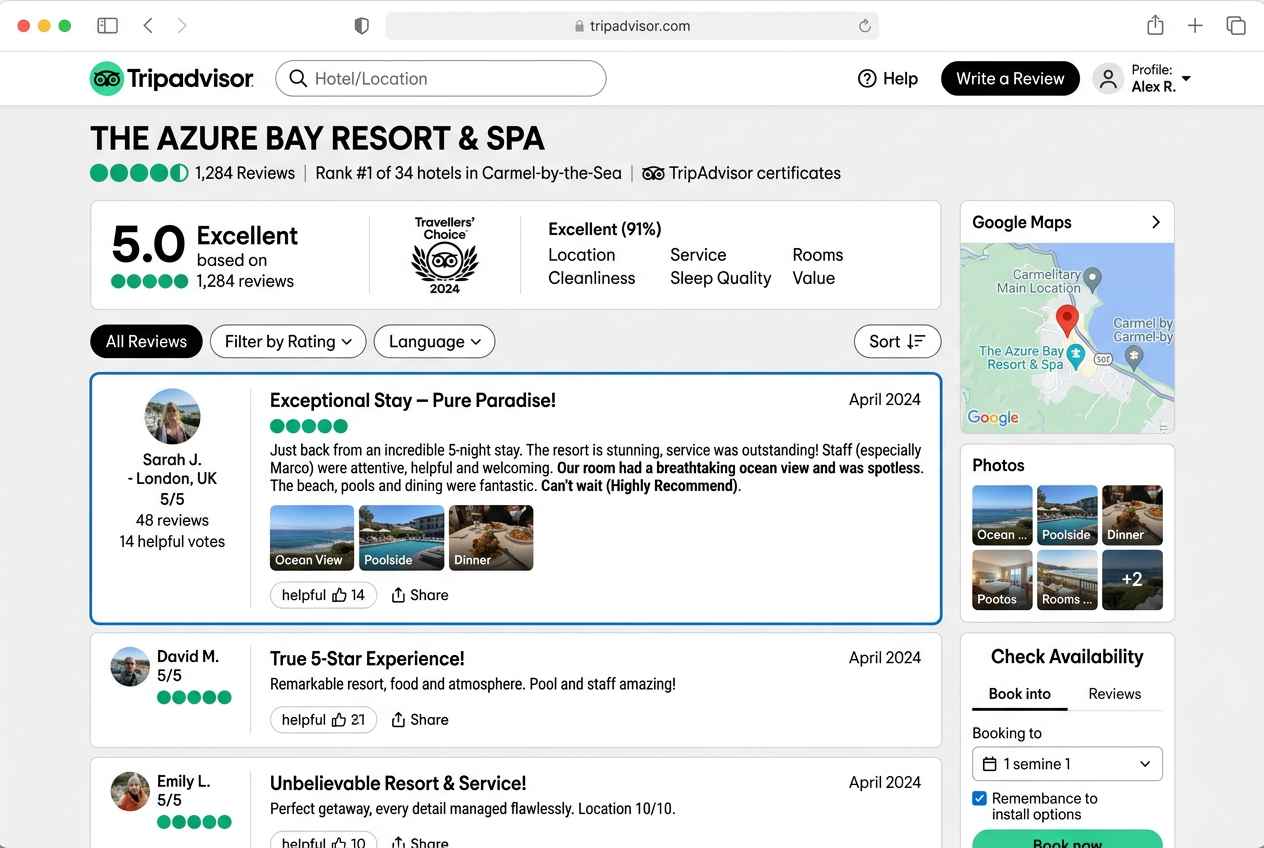Viewport: 1264px width, 848px height.
Task: Select the All Reviews filter pill
Action: click(x=146, y=341)
